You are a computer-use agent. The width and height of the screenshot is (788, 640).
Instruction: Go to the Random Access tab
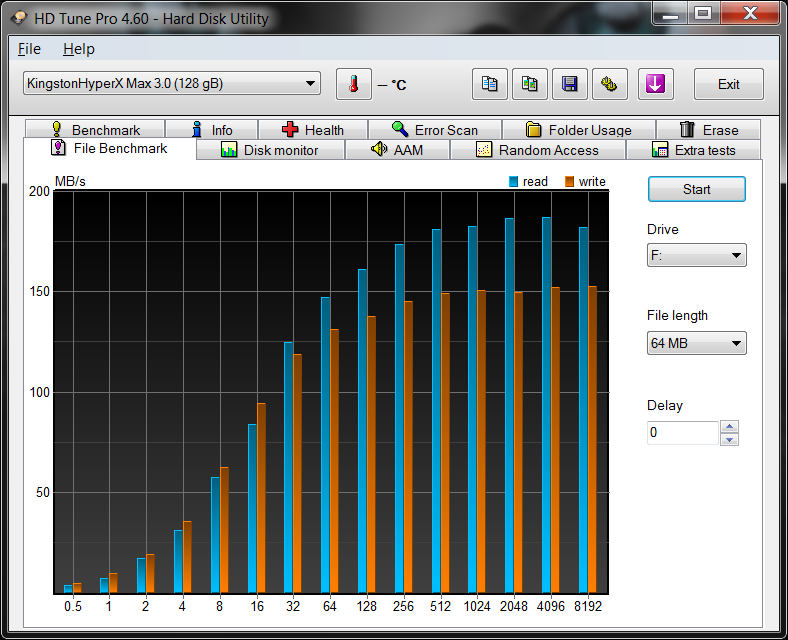(537, 150)
